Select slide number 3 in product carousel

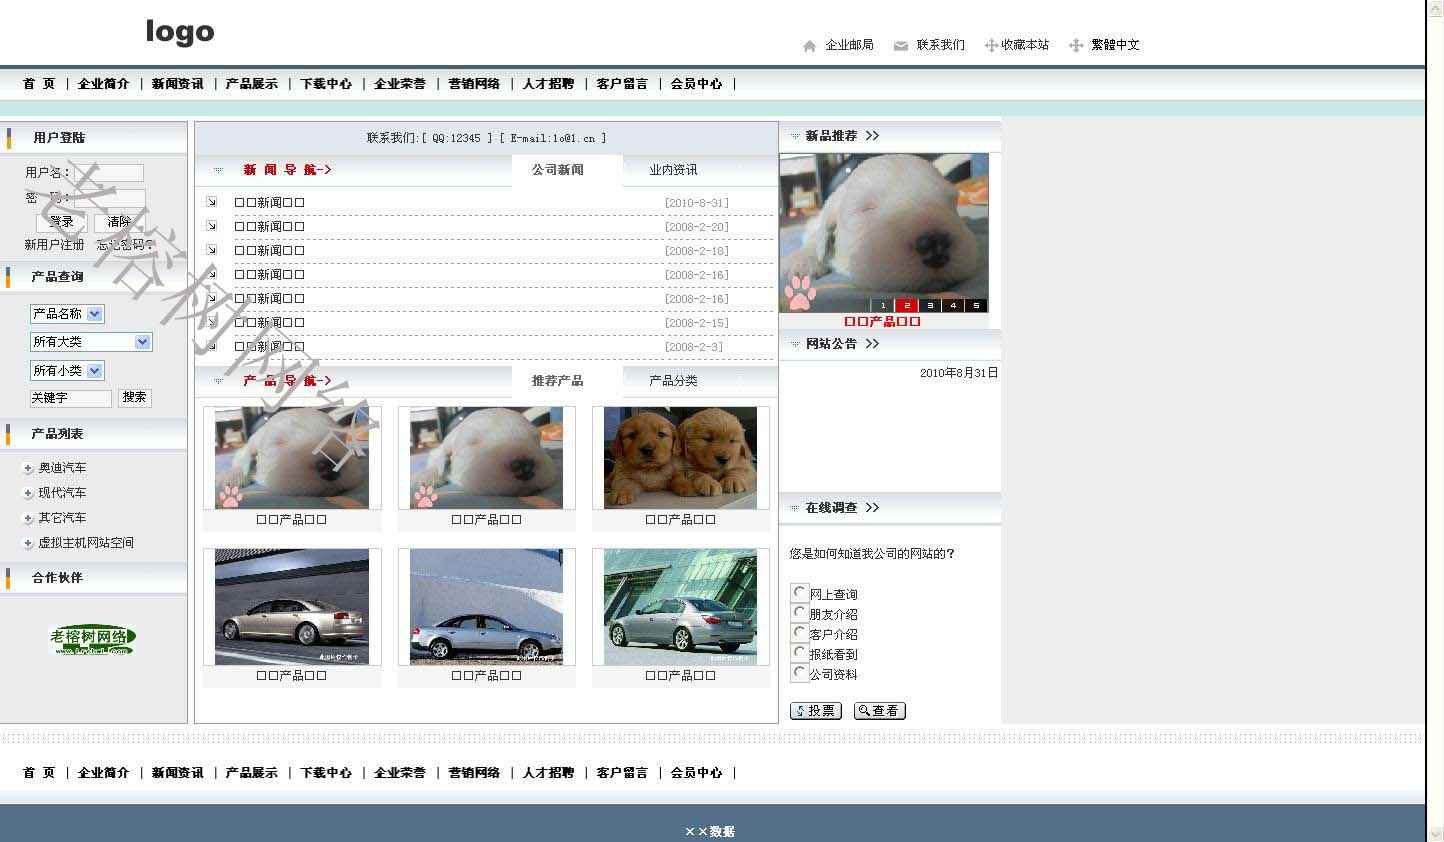point(930,306)
